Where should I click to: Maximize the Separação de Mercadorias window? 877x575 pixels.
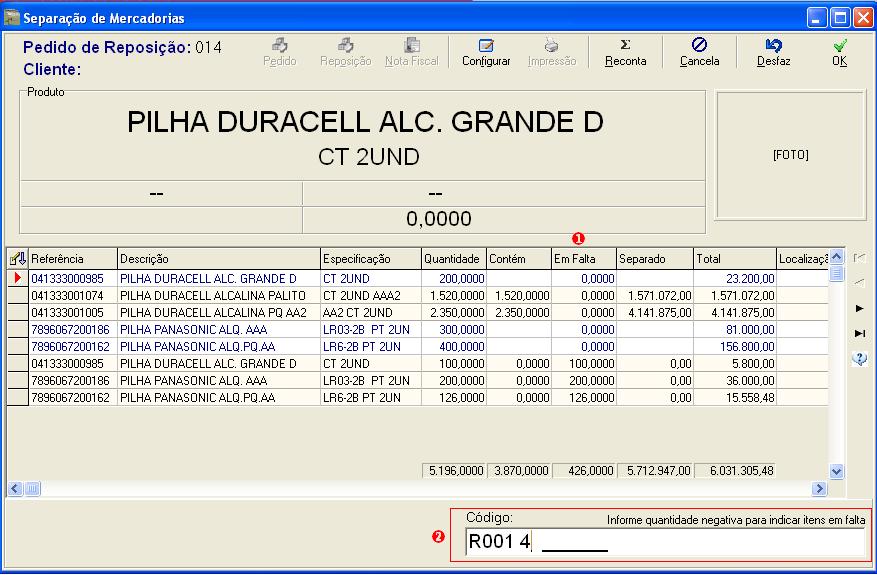coord(840,17)
